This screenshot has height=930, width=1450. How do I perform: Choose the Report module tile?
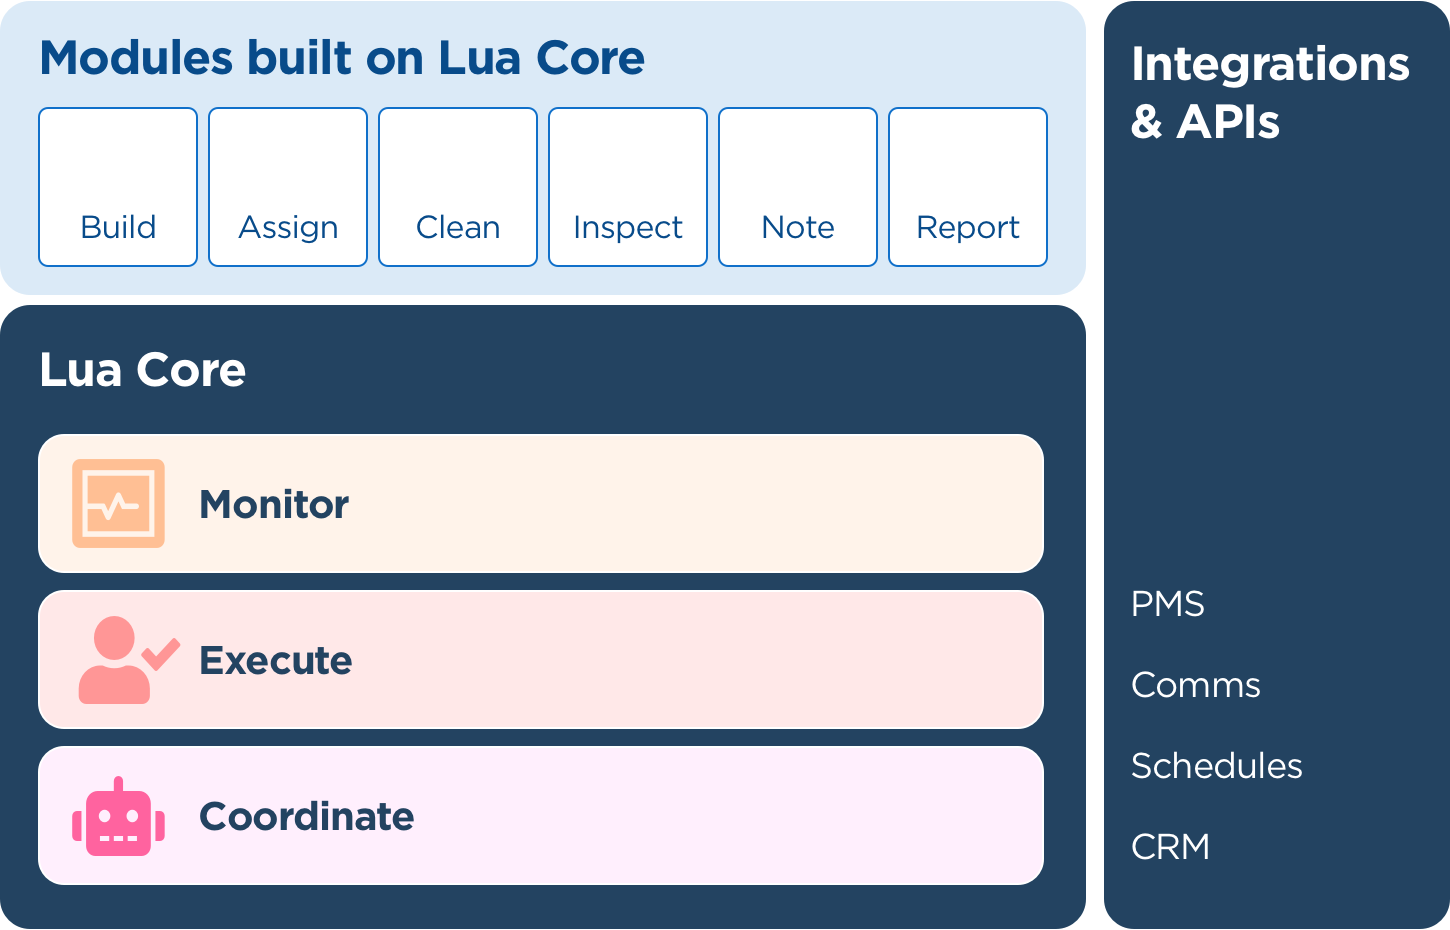tap(968, 187)
